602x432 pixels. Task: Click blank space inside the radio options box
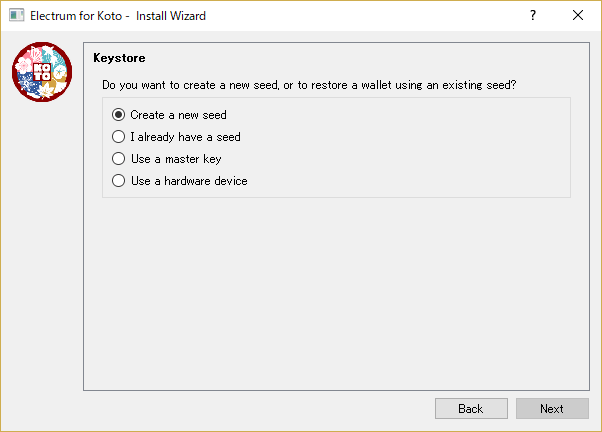[407, 148]
